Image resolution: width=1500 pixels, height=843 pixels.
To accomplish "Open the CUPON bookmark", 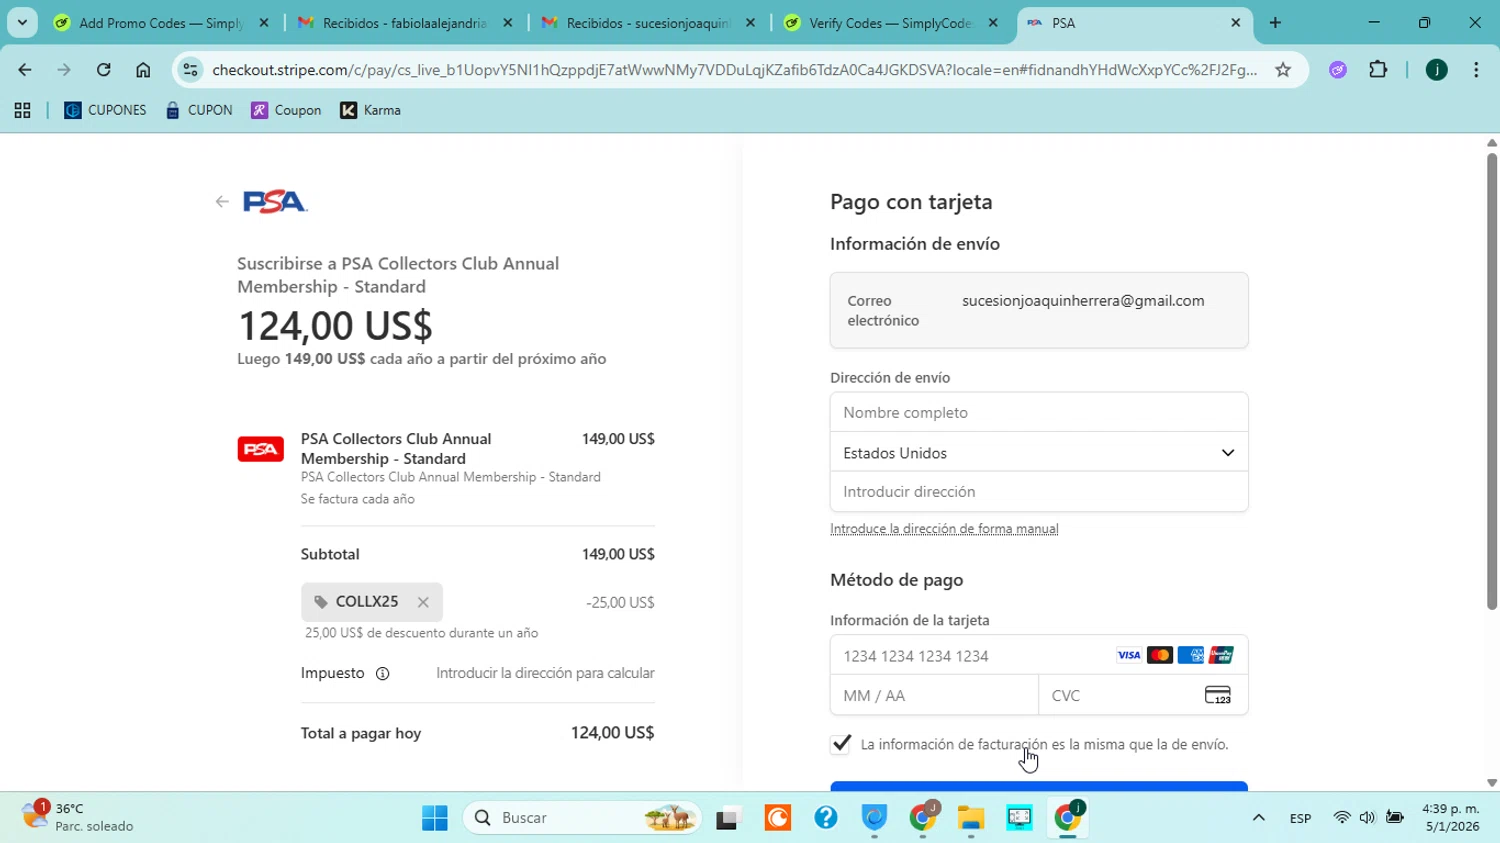I will (x=199, y=111).
